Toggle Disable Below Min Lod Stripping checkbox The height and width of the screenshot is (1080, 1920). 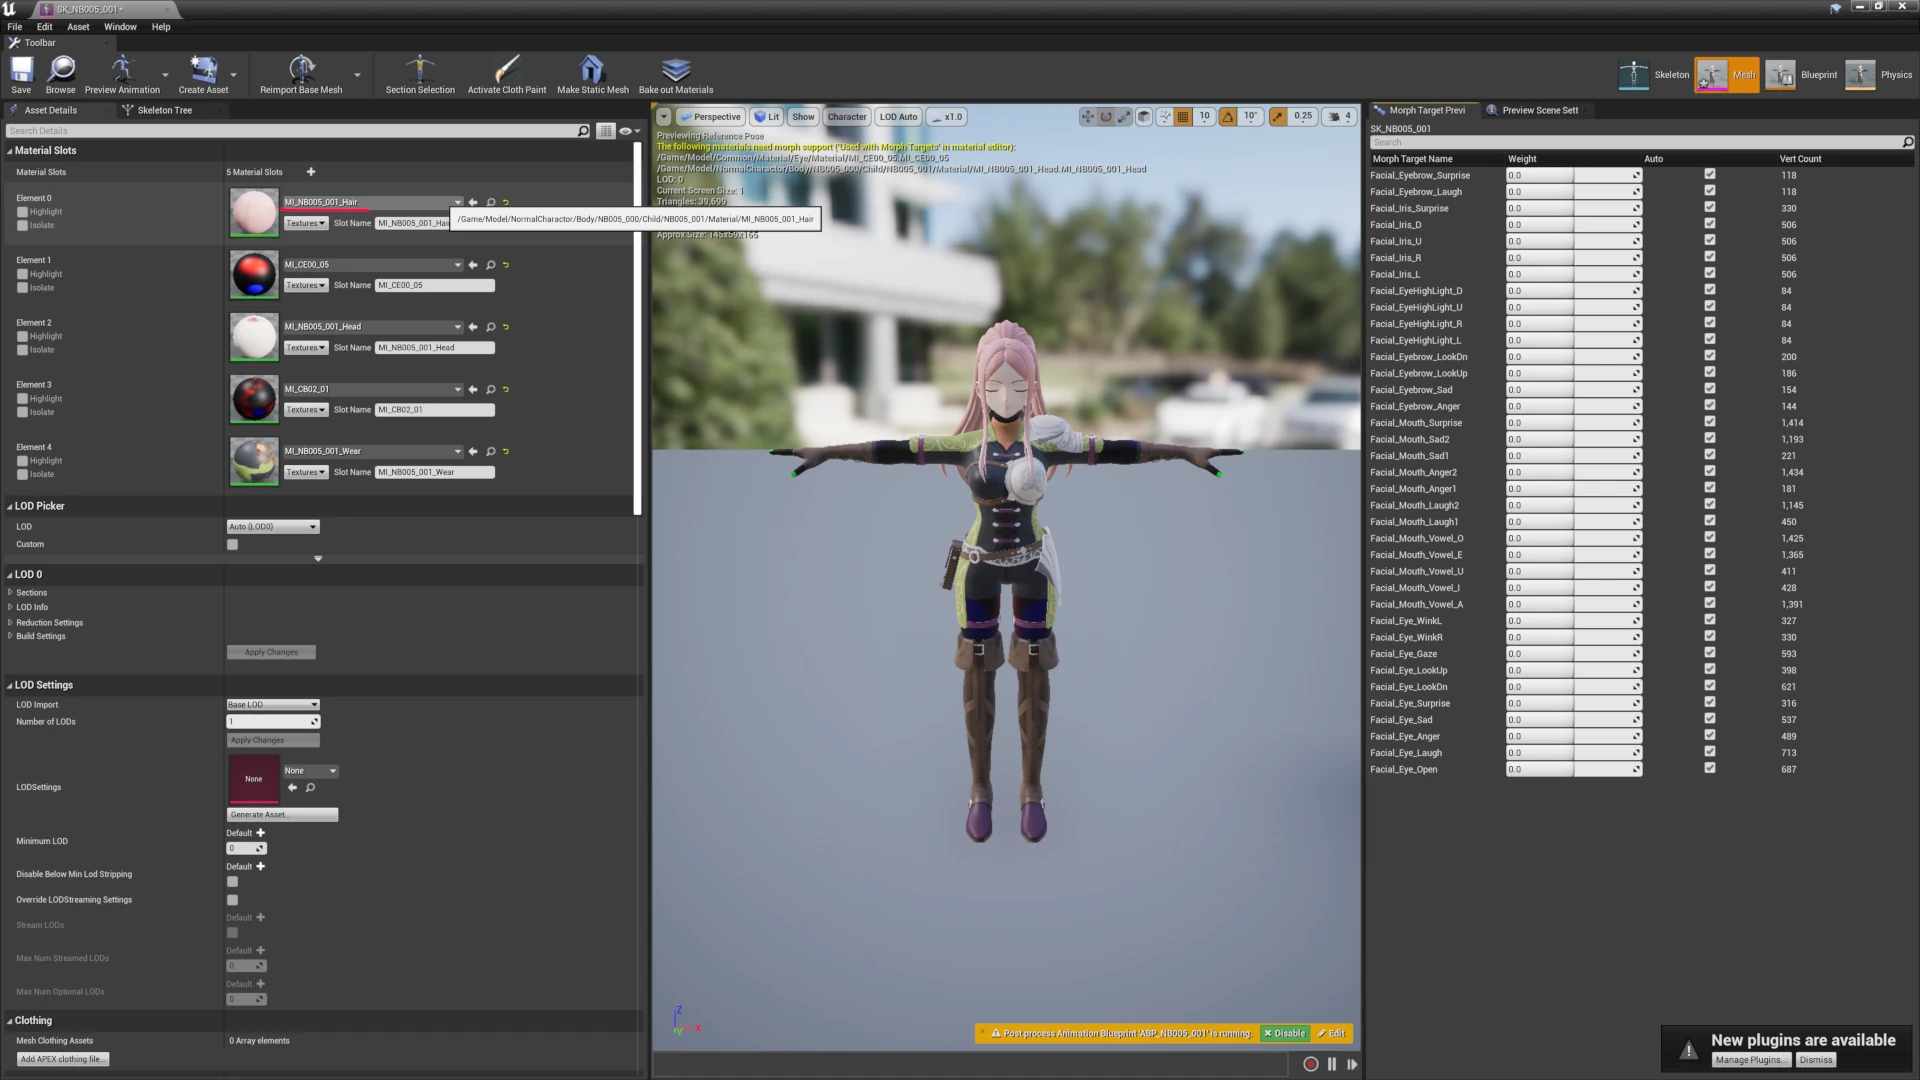pos(232,882)
